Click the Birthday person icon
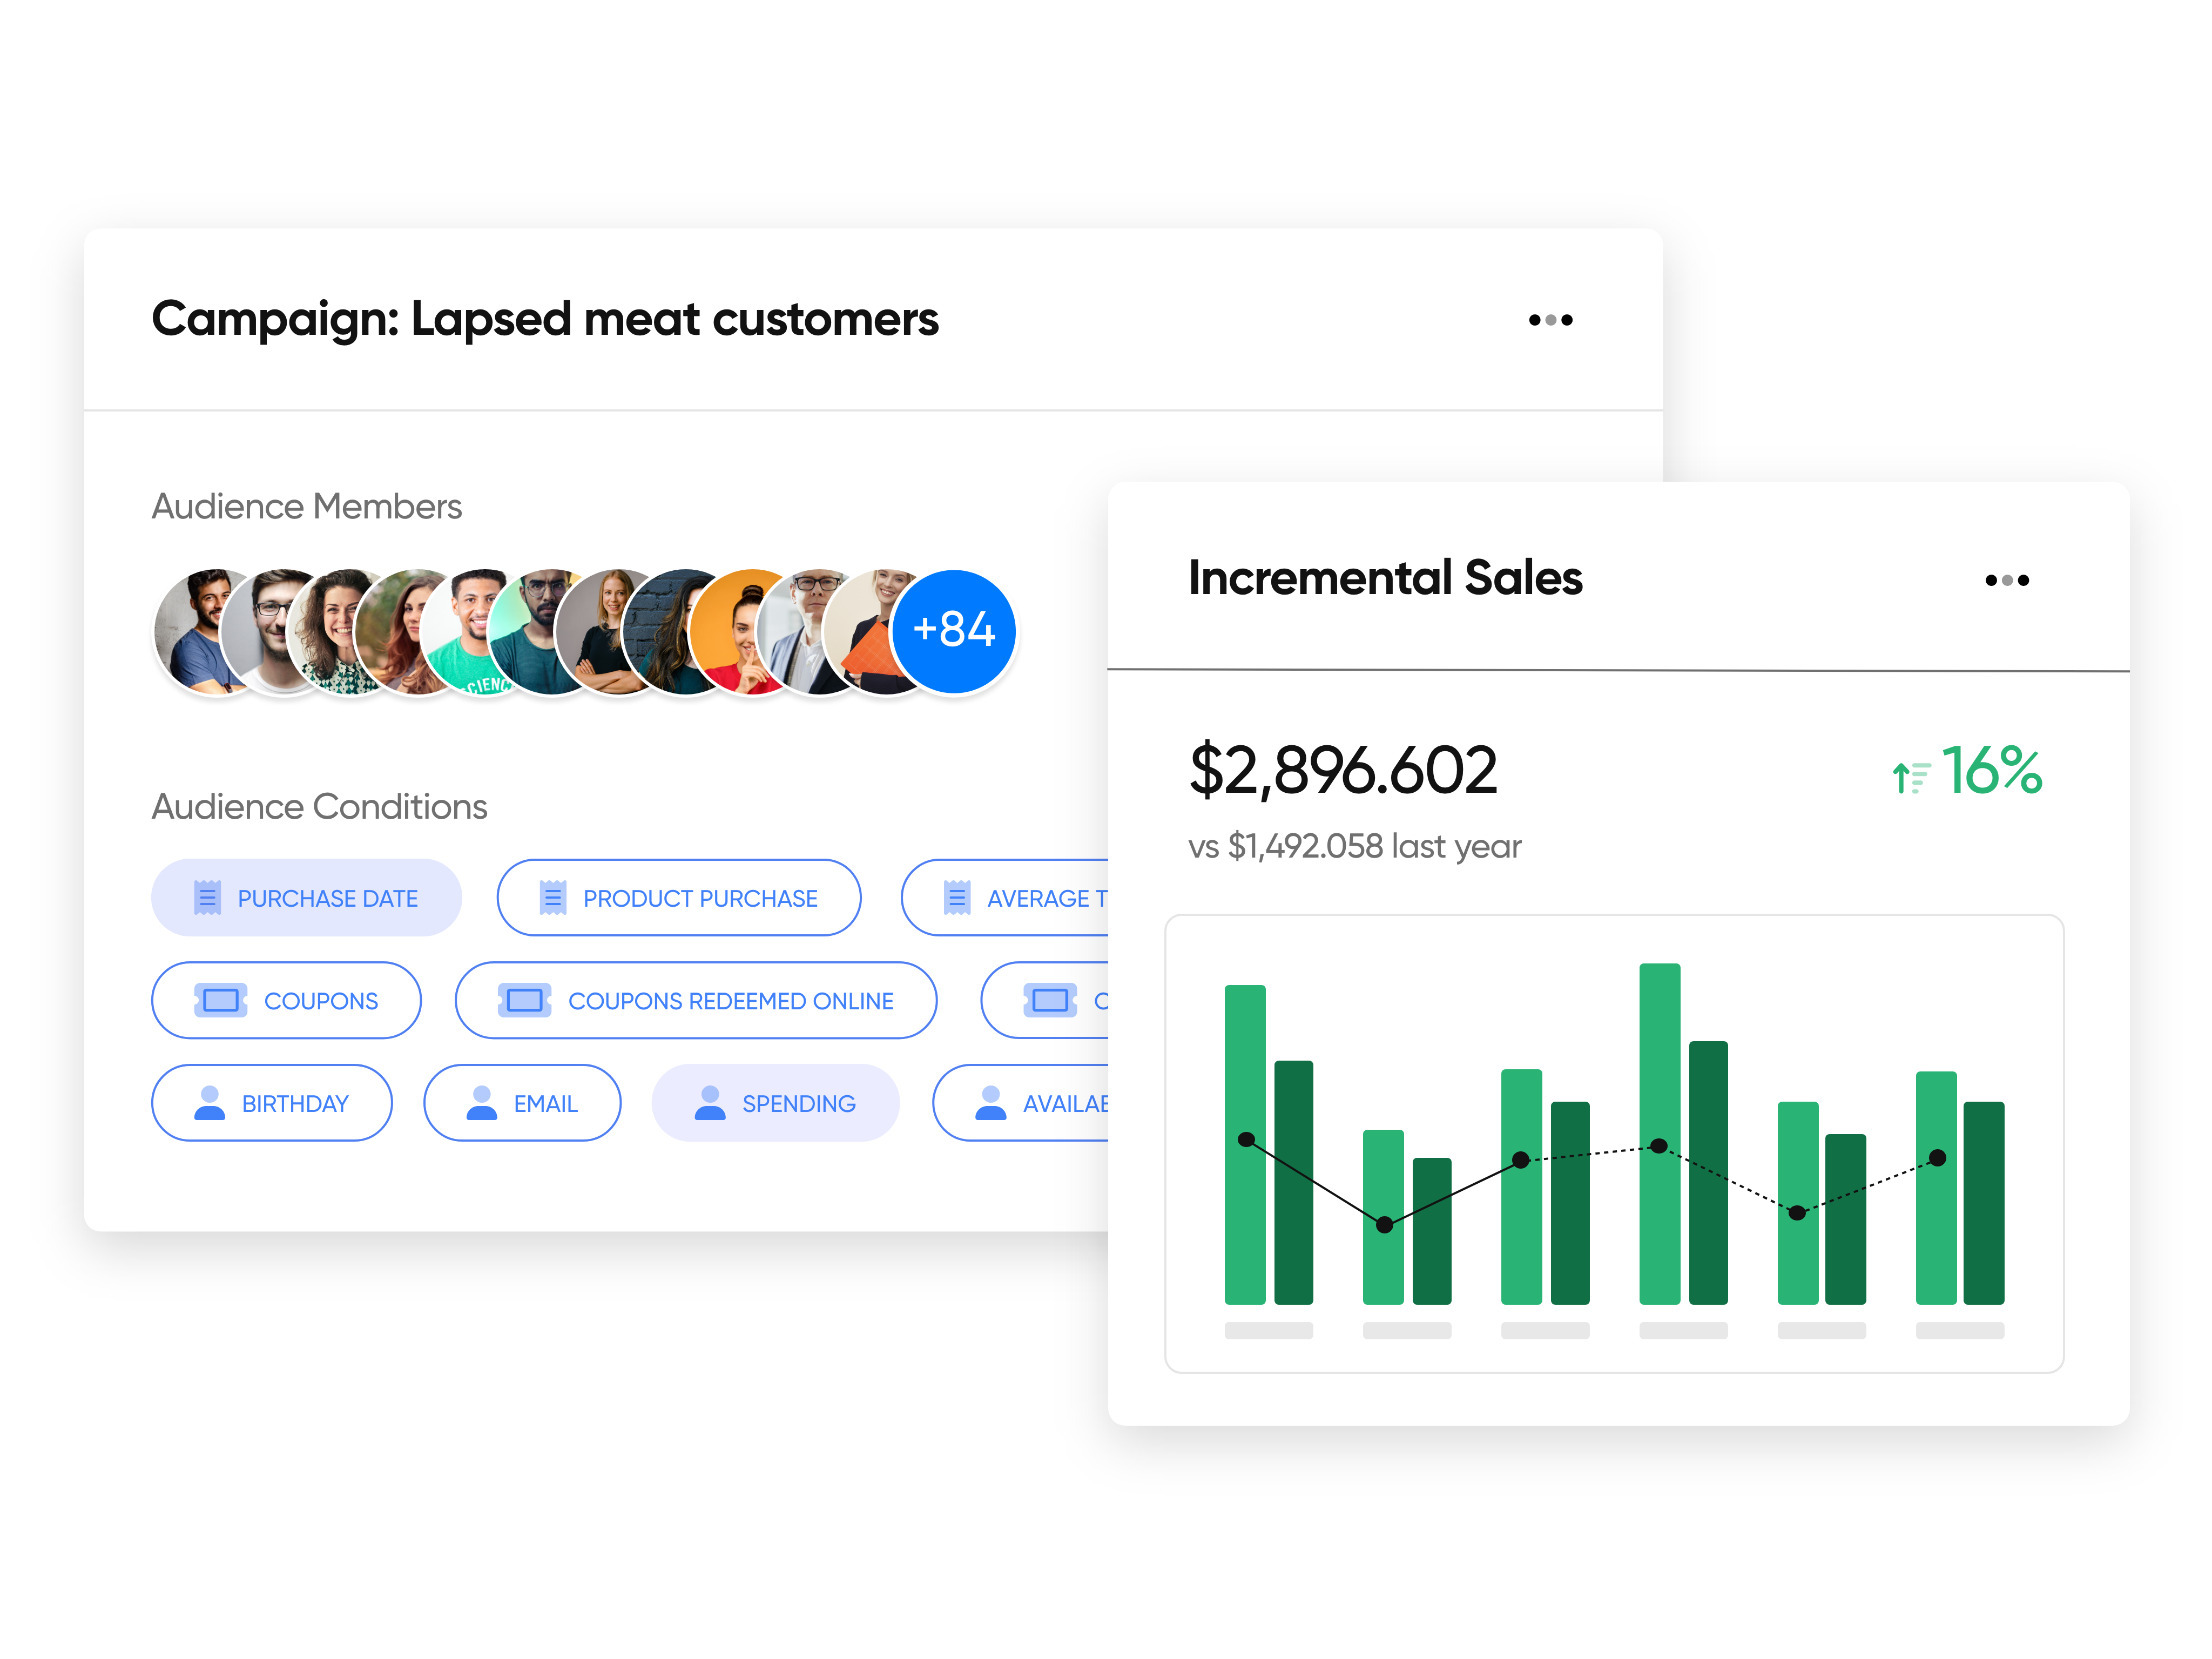 pyautogui.click(x=210, y=1103)
